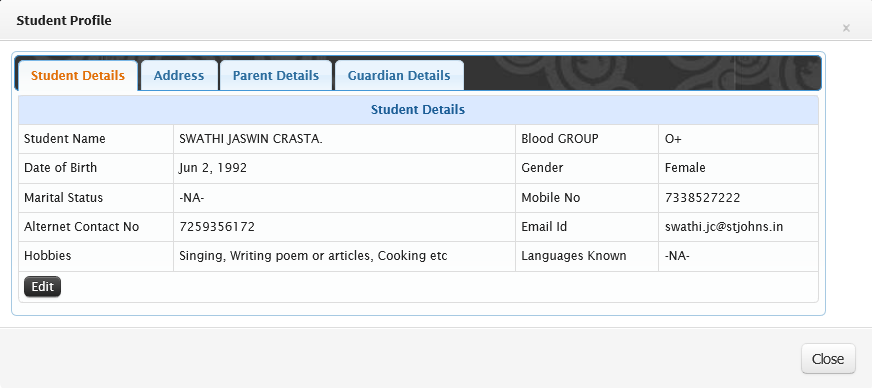Click the email swathi.jc@stjohns.in

click(x=724, y=227)
